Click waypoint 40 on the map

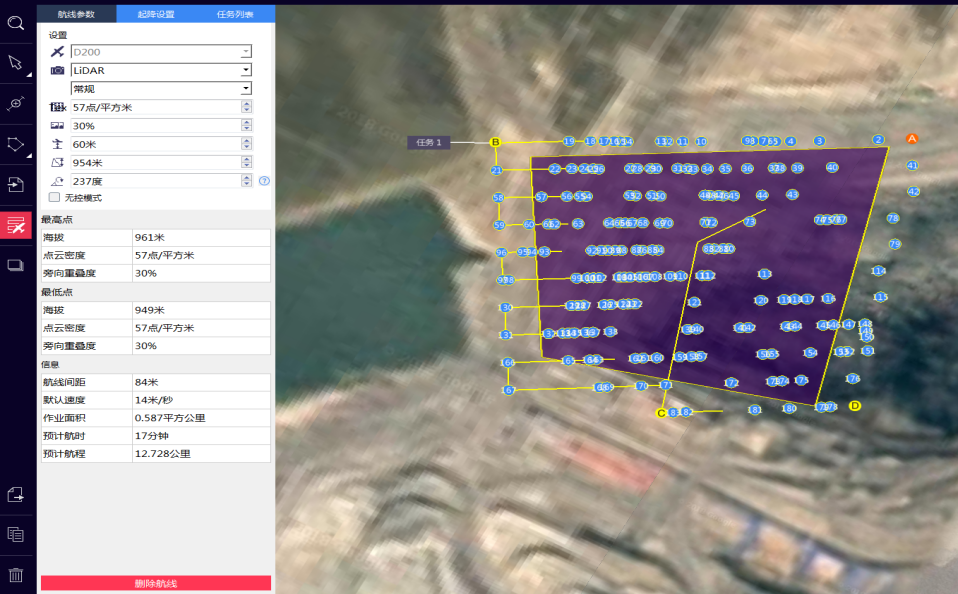pyautogui.click(x=832, y=167)
